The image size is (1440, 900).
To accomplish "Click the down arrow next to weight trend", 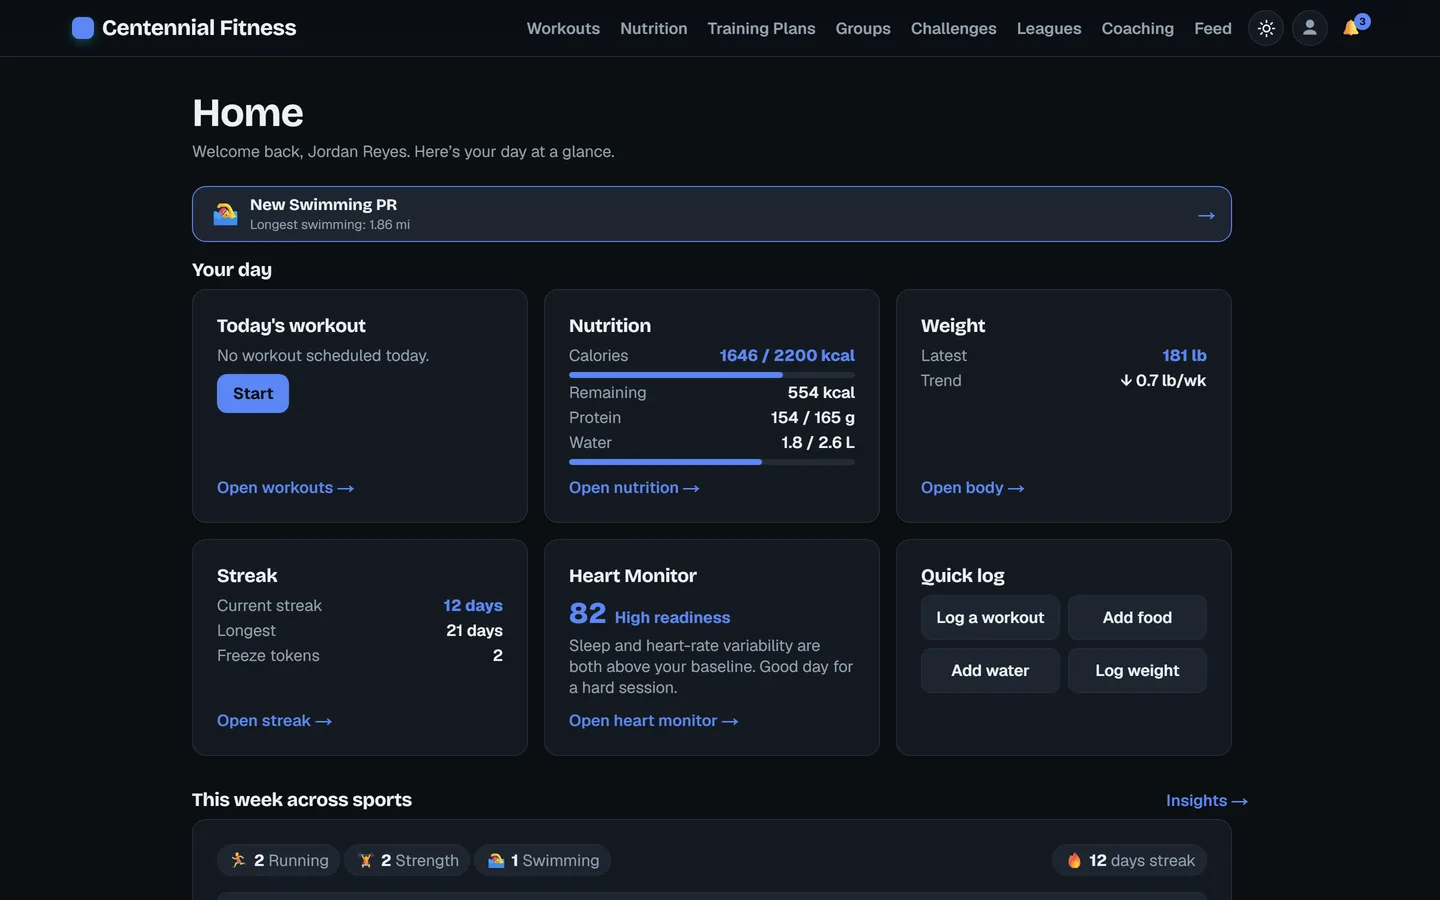I will [x=1126, y=380].
